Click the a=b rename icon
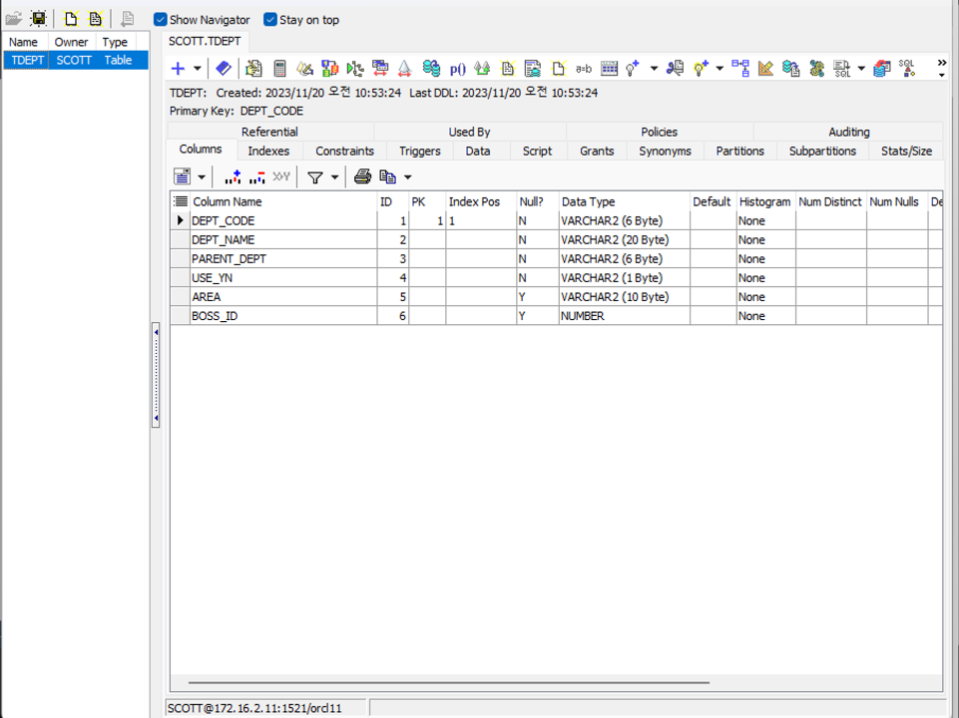The image size is (959, 718). (x=583, y=69)
